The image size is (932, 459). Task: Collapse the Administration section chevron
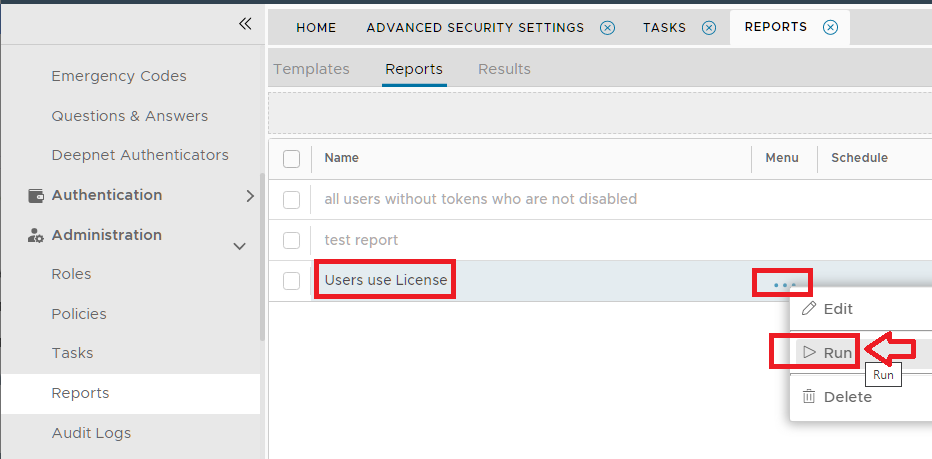[240, 246]
